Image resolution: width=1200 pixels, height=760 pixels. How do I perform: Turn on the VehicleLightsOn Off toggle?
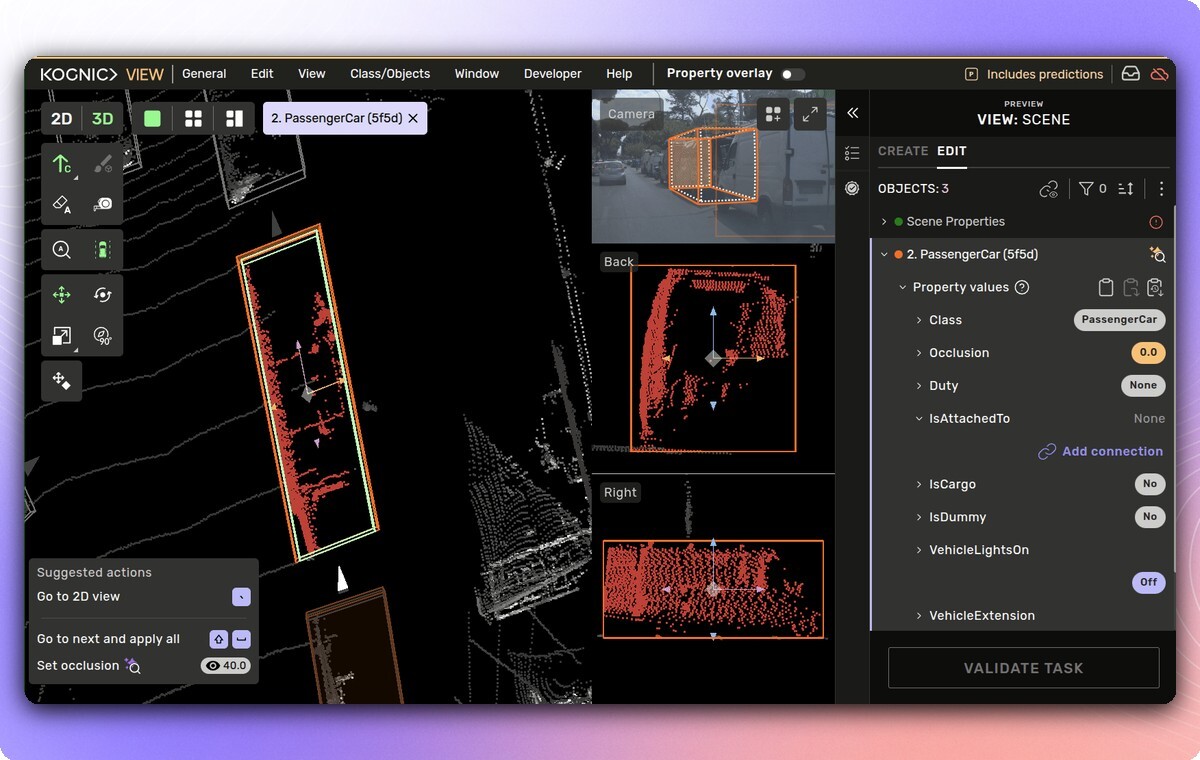(1148, 582)
